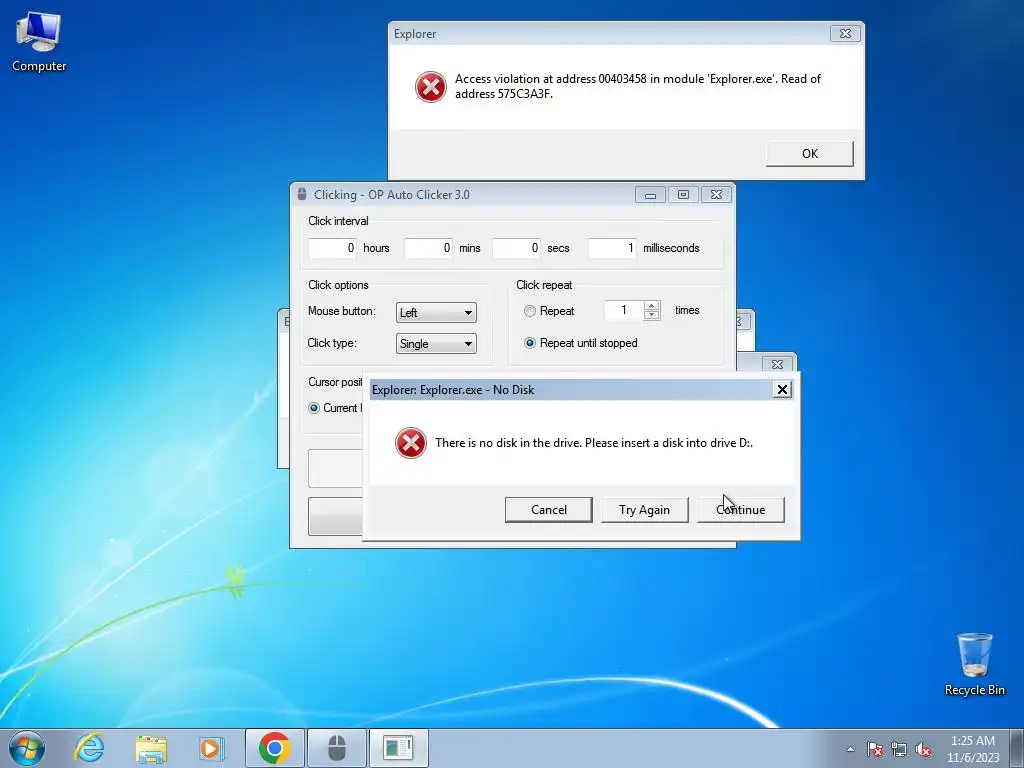The width and height of the screenshot is (1024, 768).
Task: Click the red error icon in Access violation dialog
Action: 431,87
